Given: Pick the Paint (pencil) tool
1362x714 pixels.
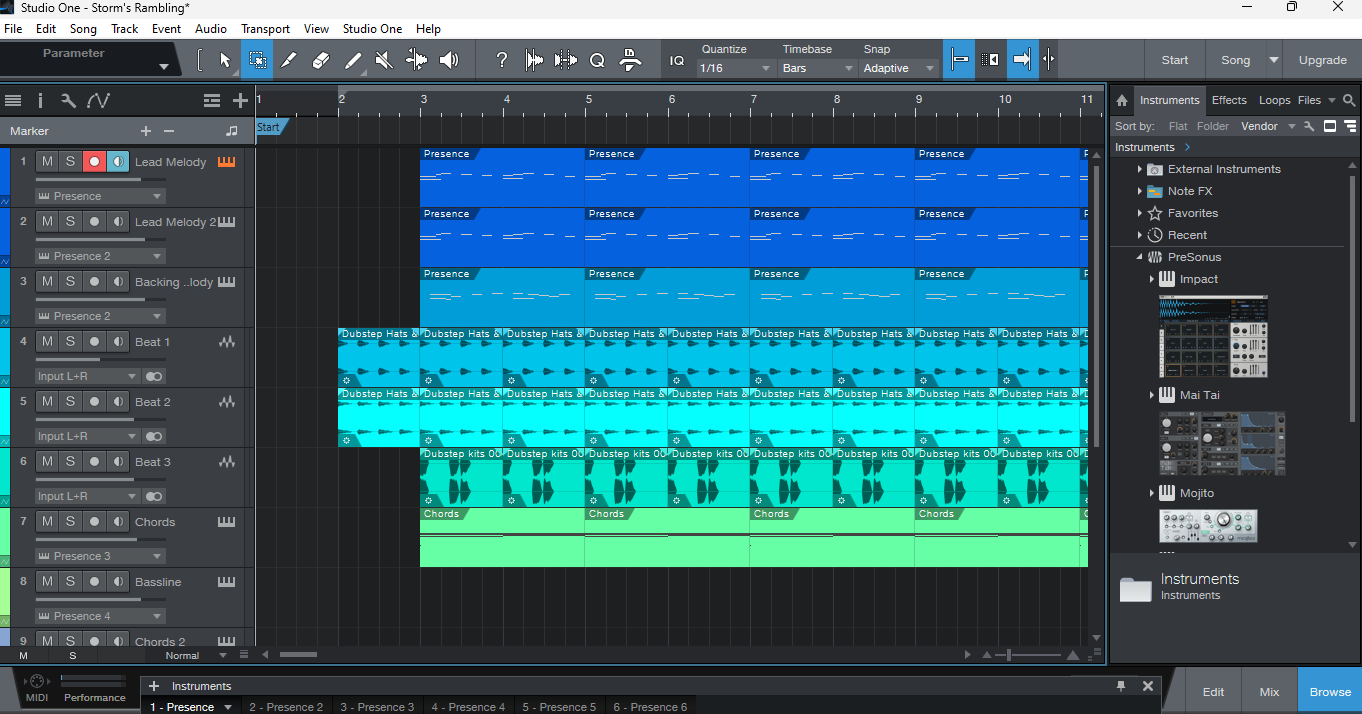Looking at the screenshot, I should click(353, 60).
